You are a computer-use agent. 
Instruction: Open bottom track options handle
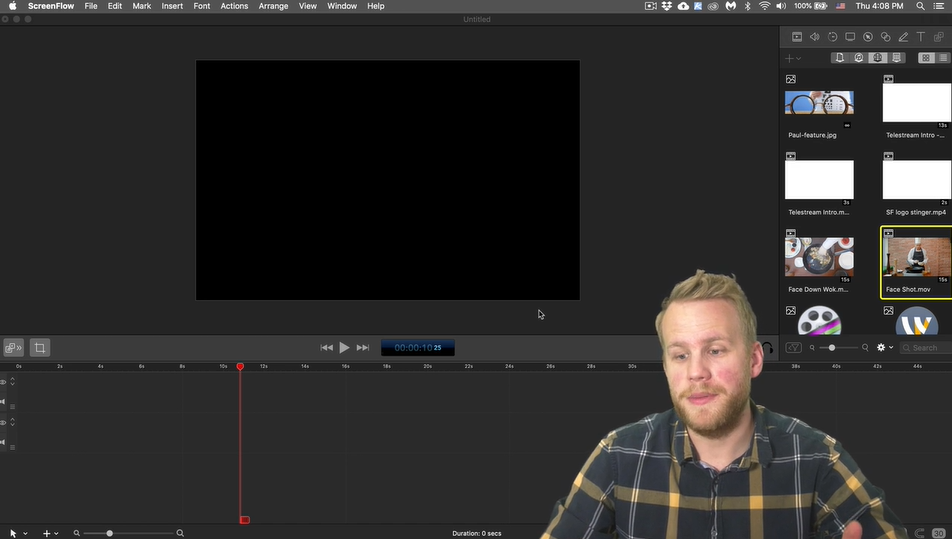[12, 447]
